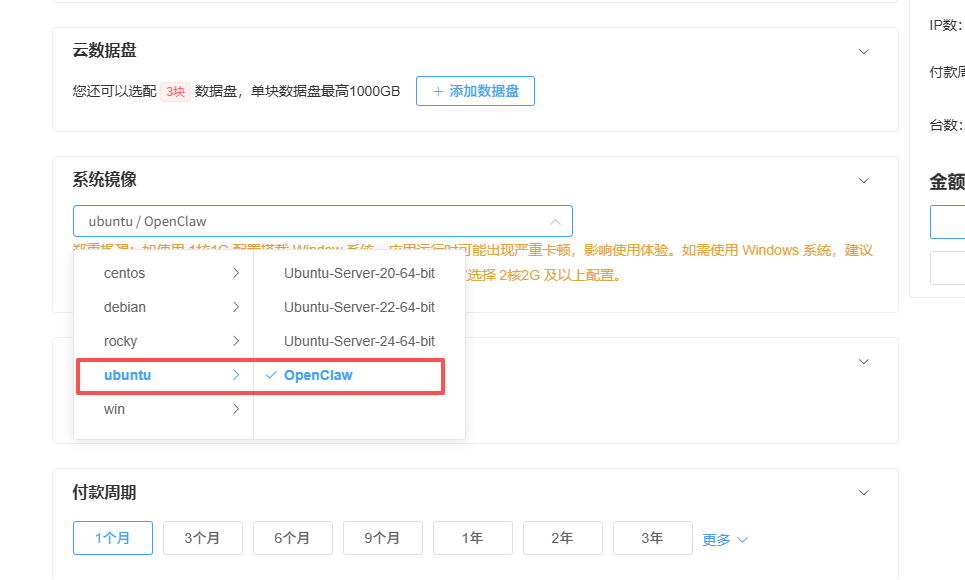Pick Ubuntu-Server-22-64-bit image

coord(359,307)
